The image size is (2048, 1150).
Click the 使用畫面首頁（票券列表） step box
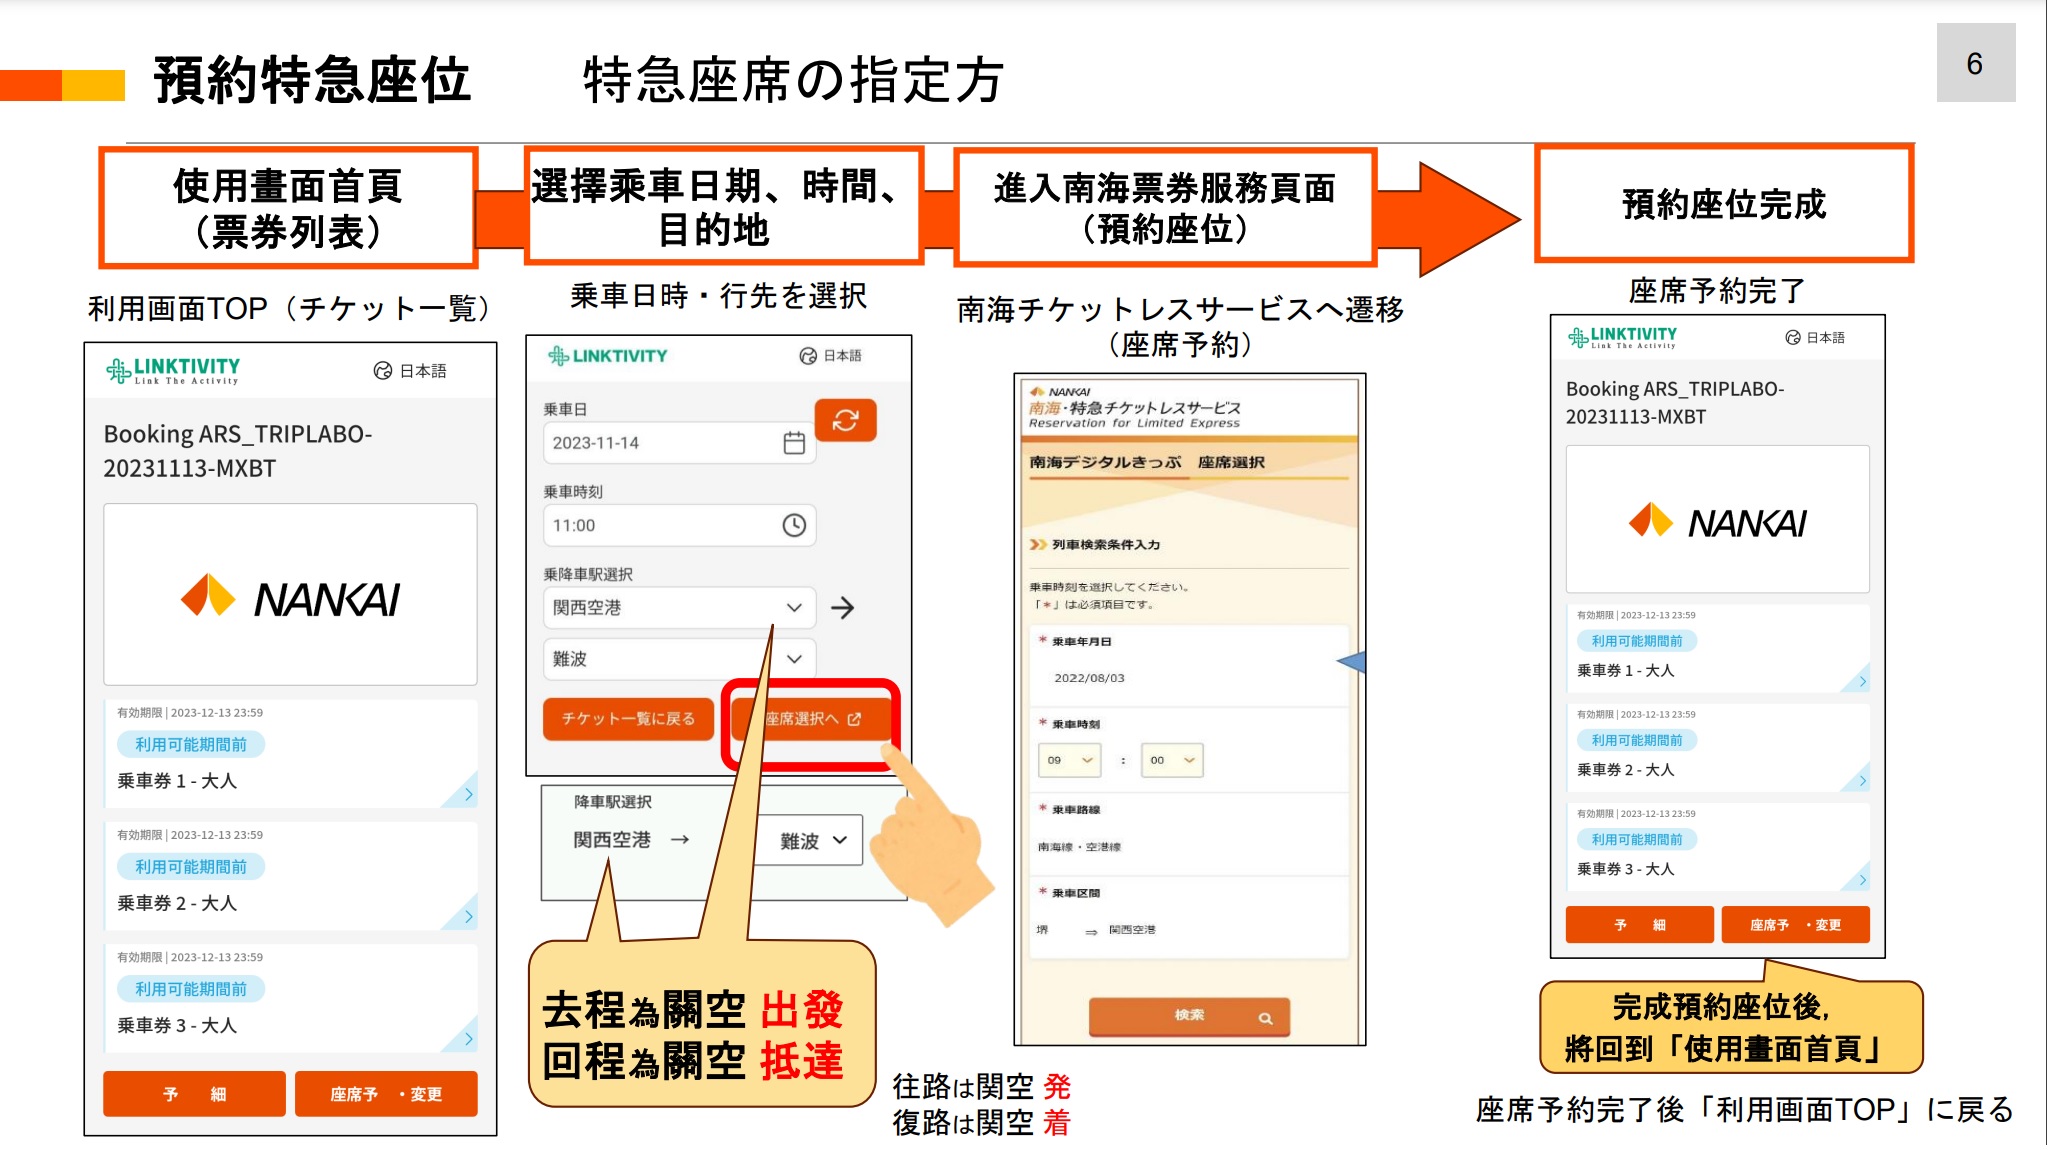tap(288, 208)
